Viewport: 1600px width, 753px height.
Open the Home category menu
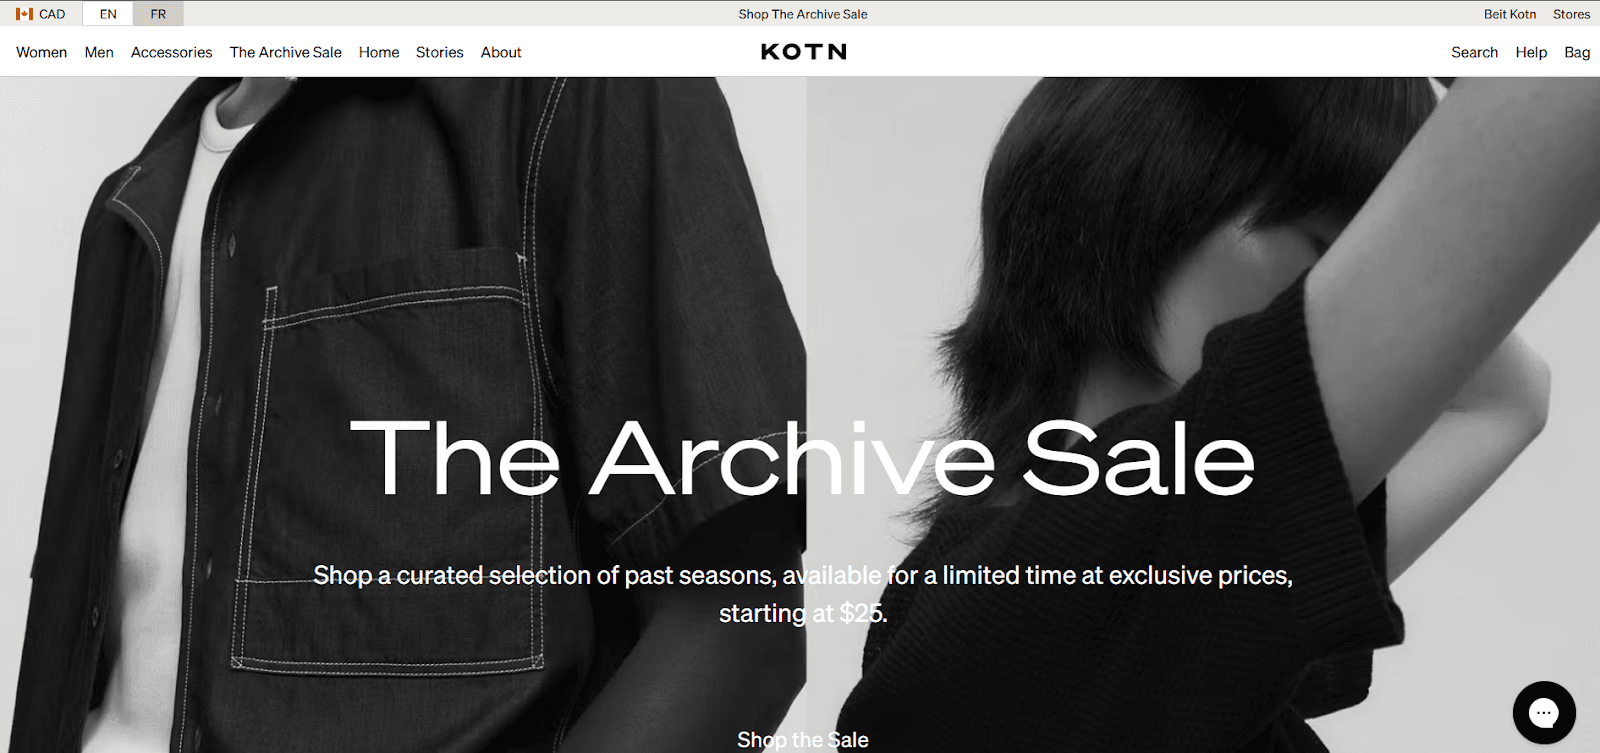[379, 52]
